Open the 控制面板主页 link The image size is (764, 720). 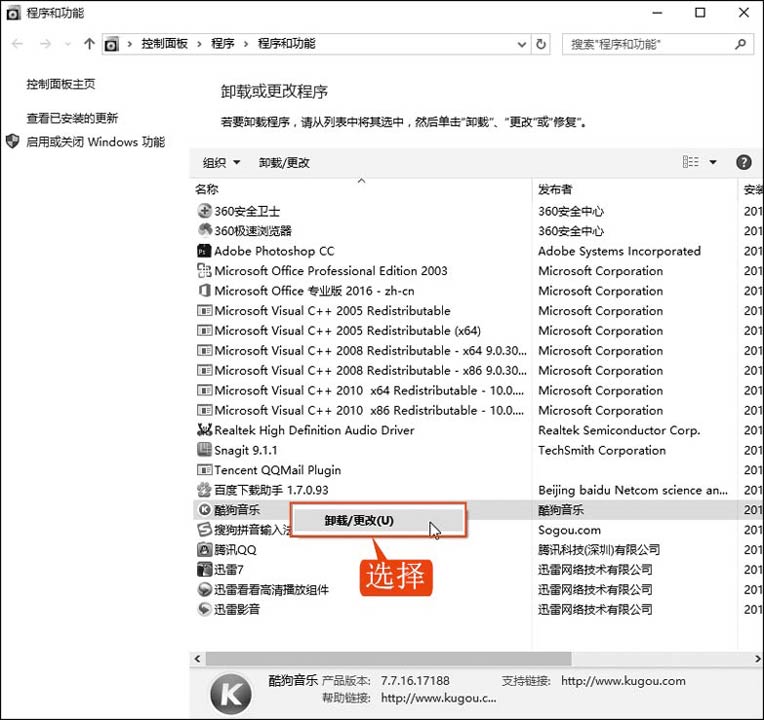[x=60, y=84]
